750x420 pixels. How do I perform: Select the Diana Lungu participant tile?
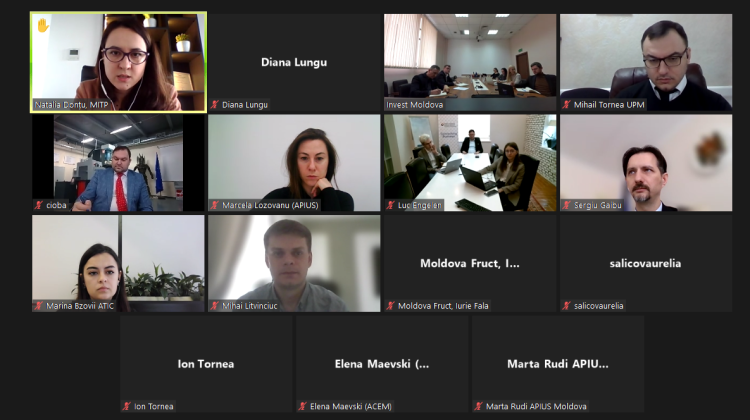(294, 62)
